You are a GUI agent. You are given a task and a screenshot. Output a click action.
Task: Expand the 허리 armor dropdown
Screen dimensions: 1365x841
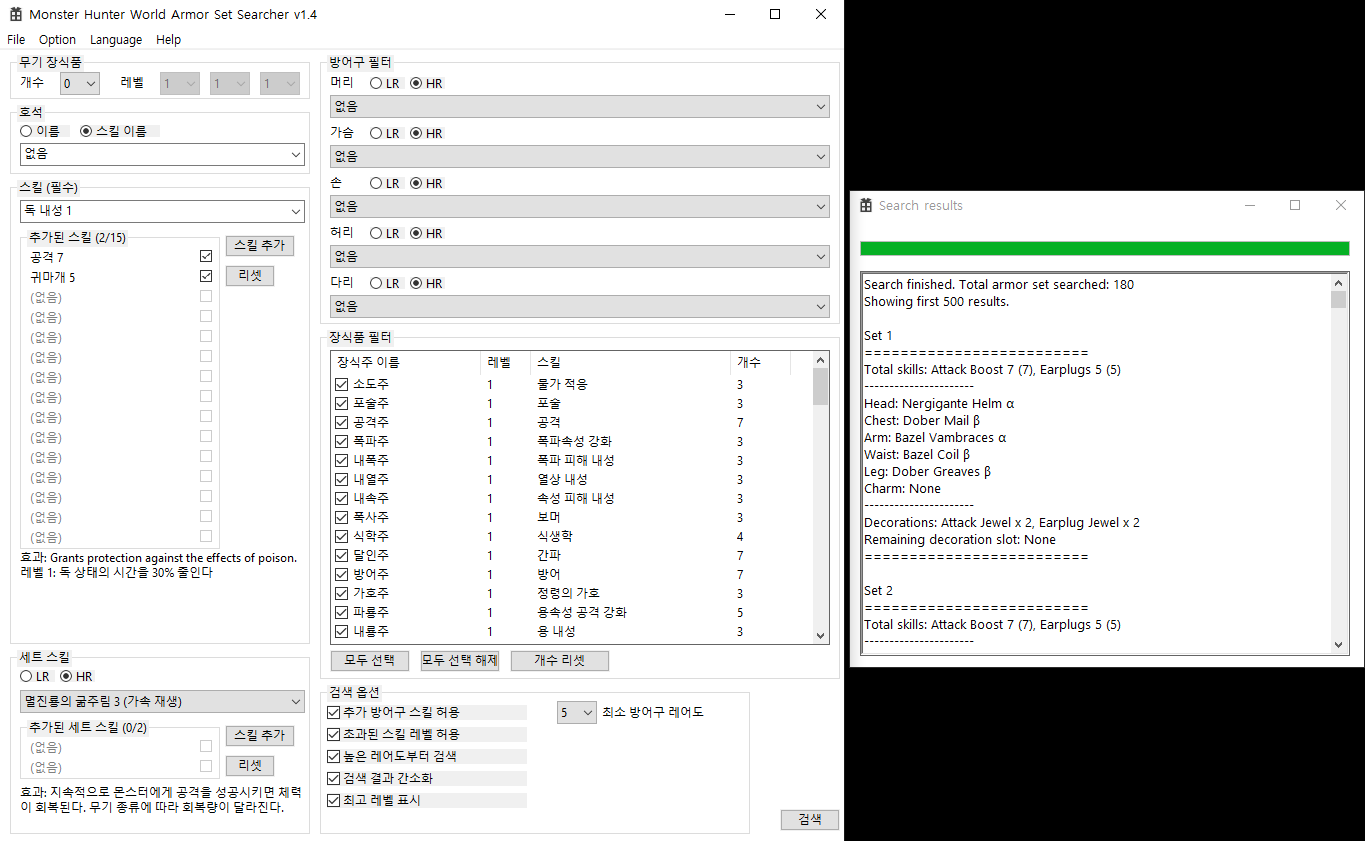[580, 256]
